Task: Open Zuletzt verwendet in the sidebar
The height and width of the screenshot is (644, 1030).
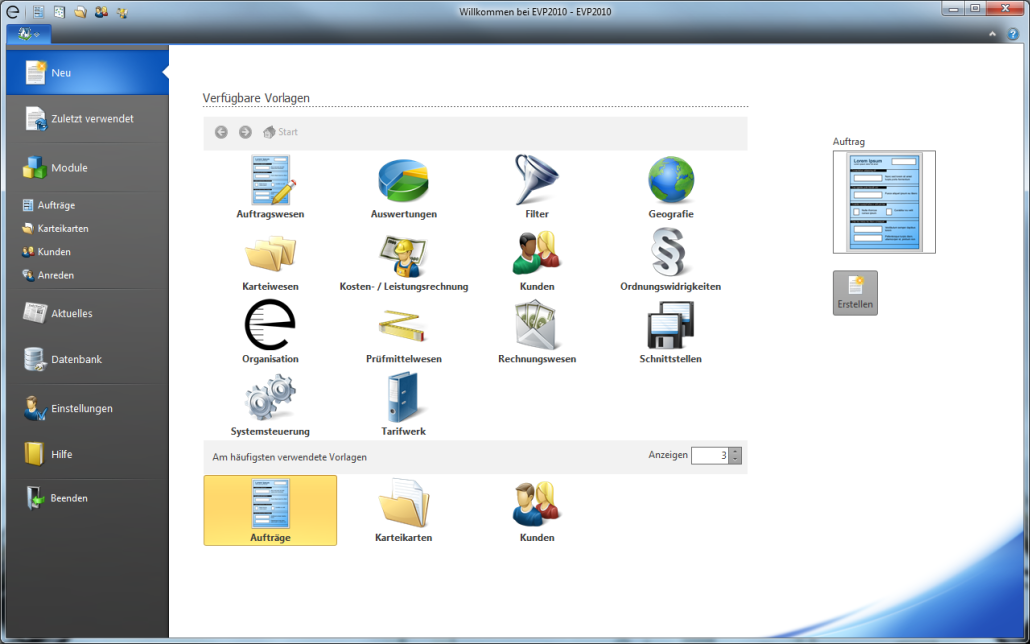Action: click(87, 119)
